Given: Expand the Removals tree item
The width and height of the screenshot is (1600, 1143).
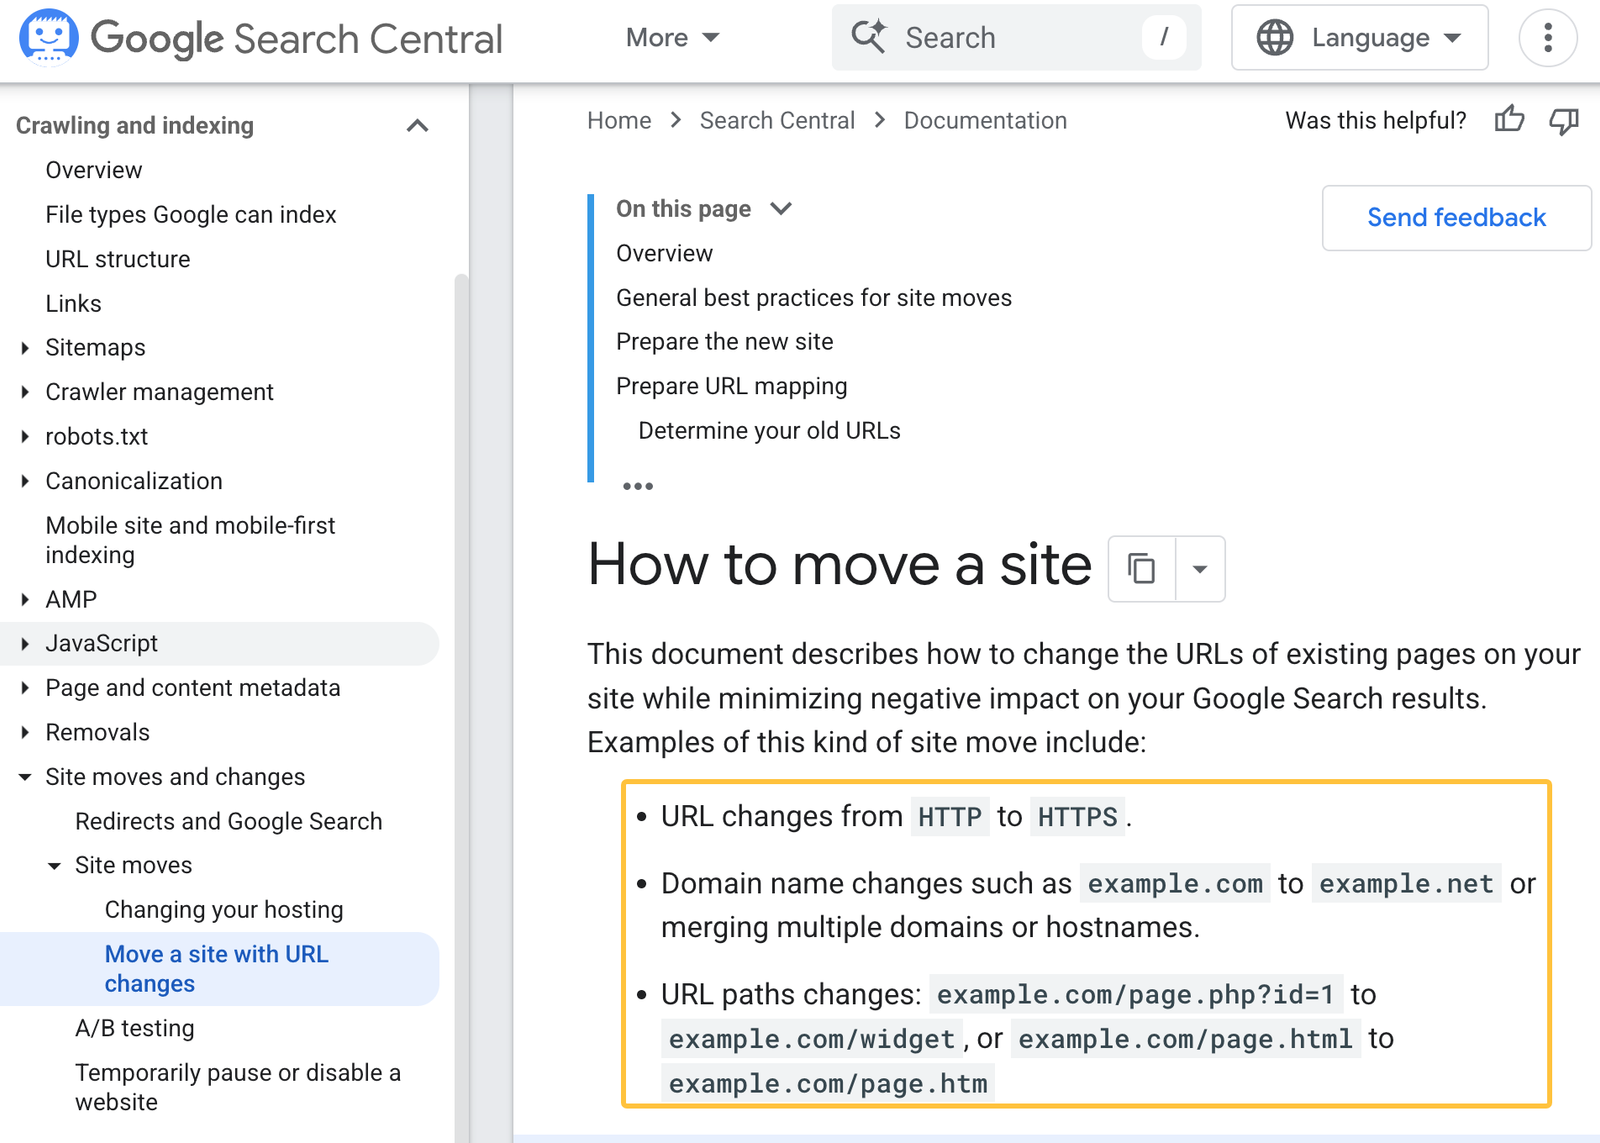Looking at the screenshot, I should tap(25, 733).
